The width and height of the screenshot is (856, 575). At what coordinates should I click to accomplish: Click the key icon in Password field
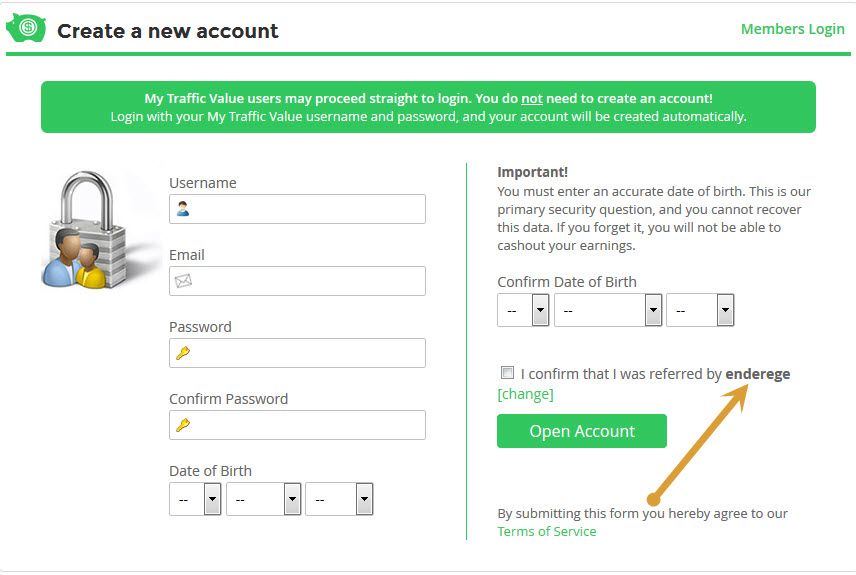[183, 353]
